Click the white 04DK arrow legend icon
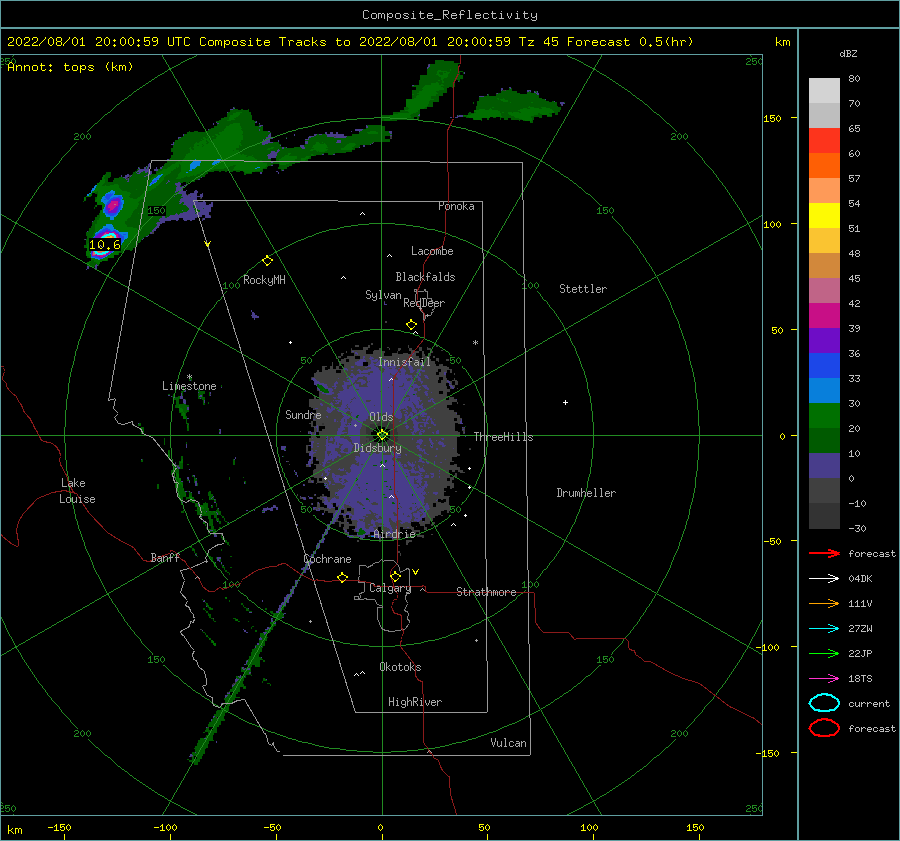900x841 pixels. point(824,579)
